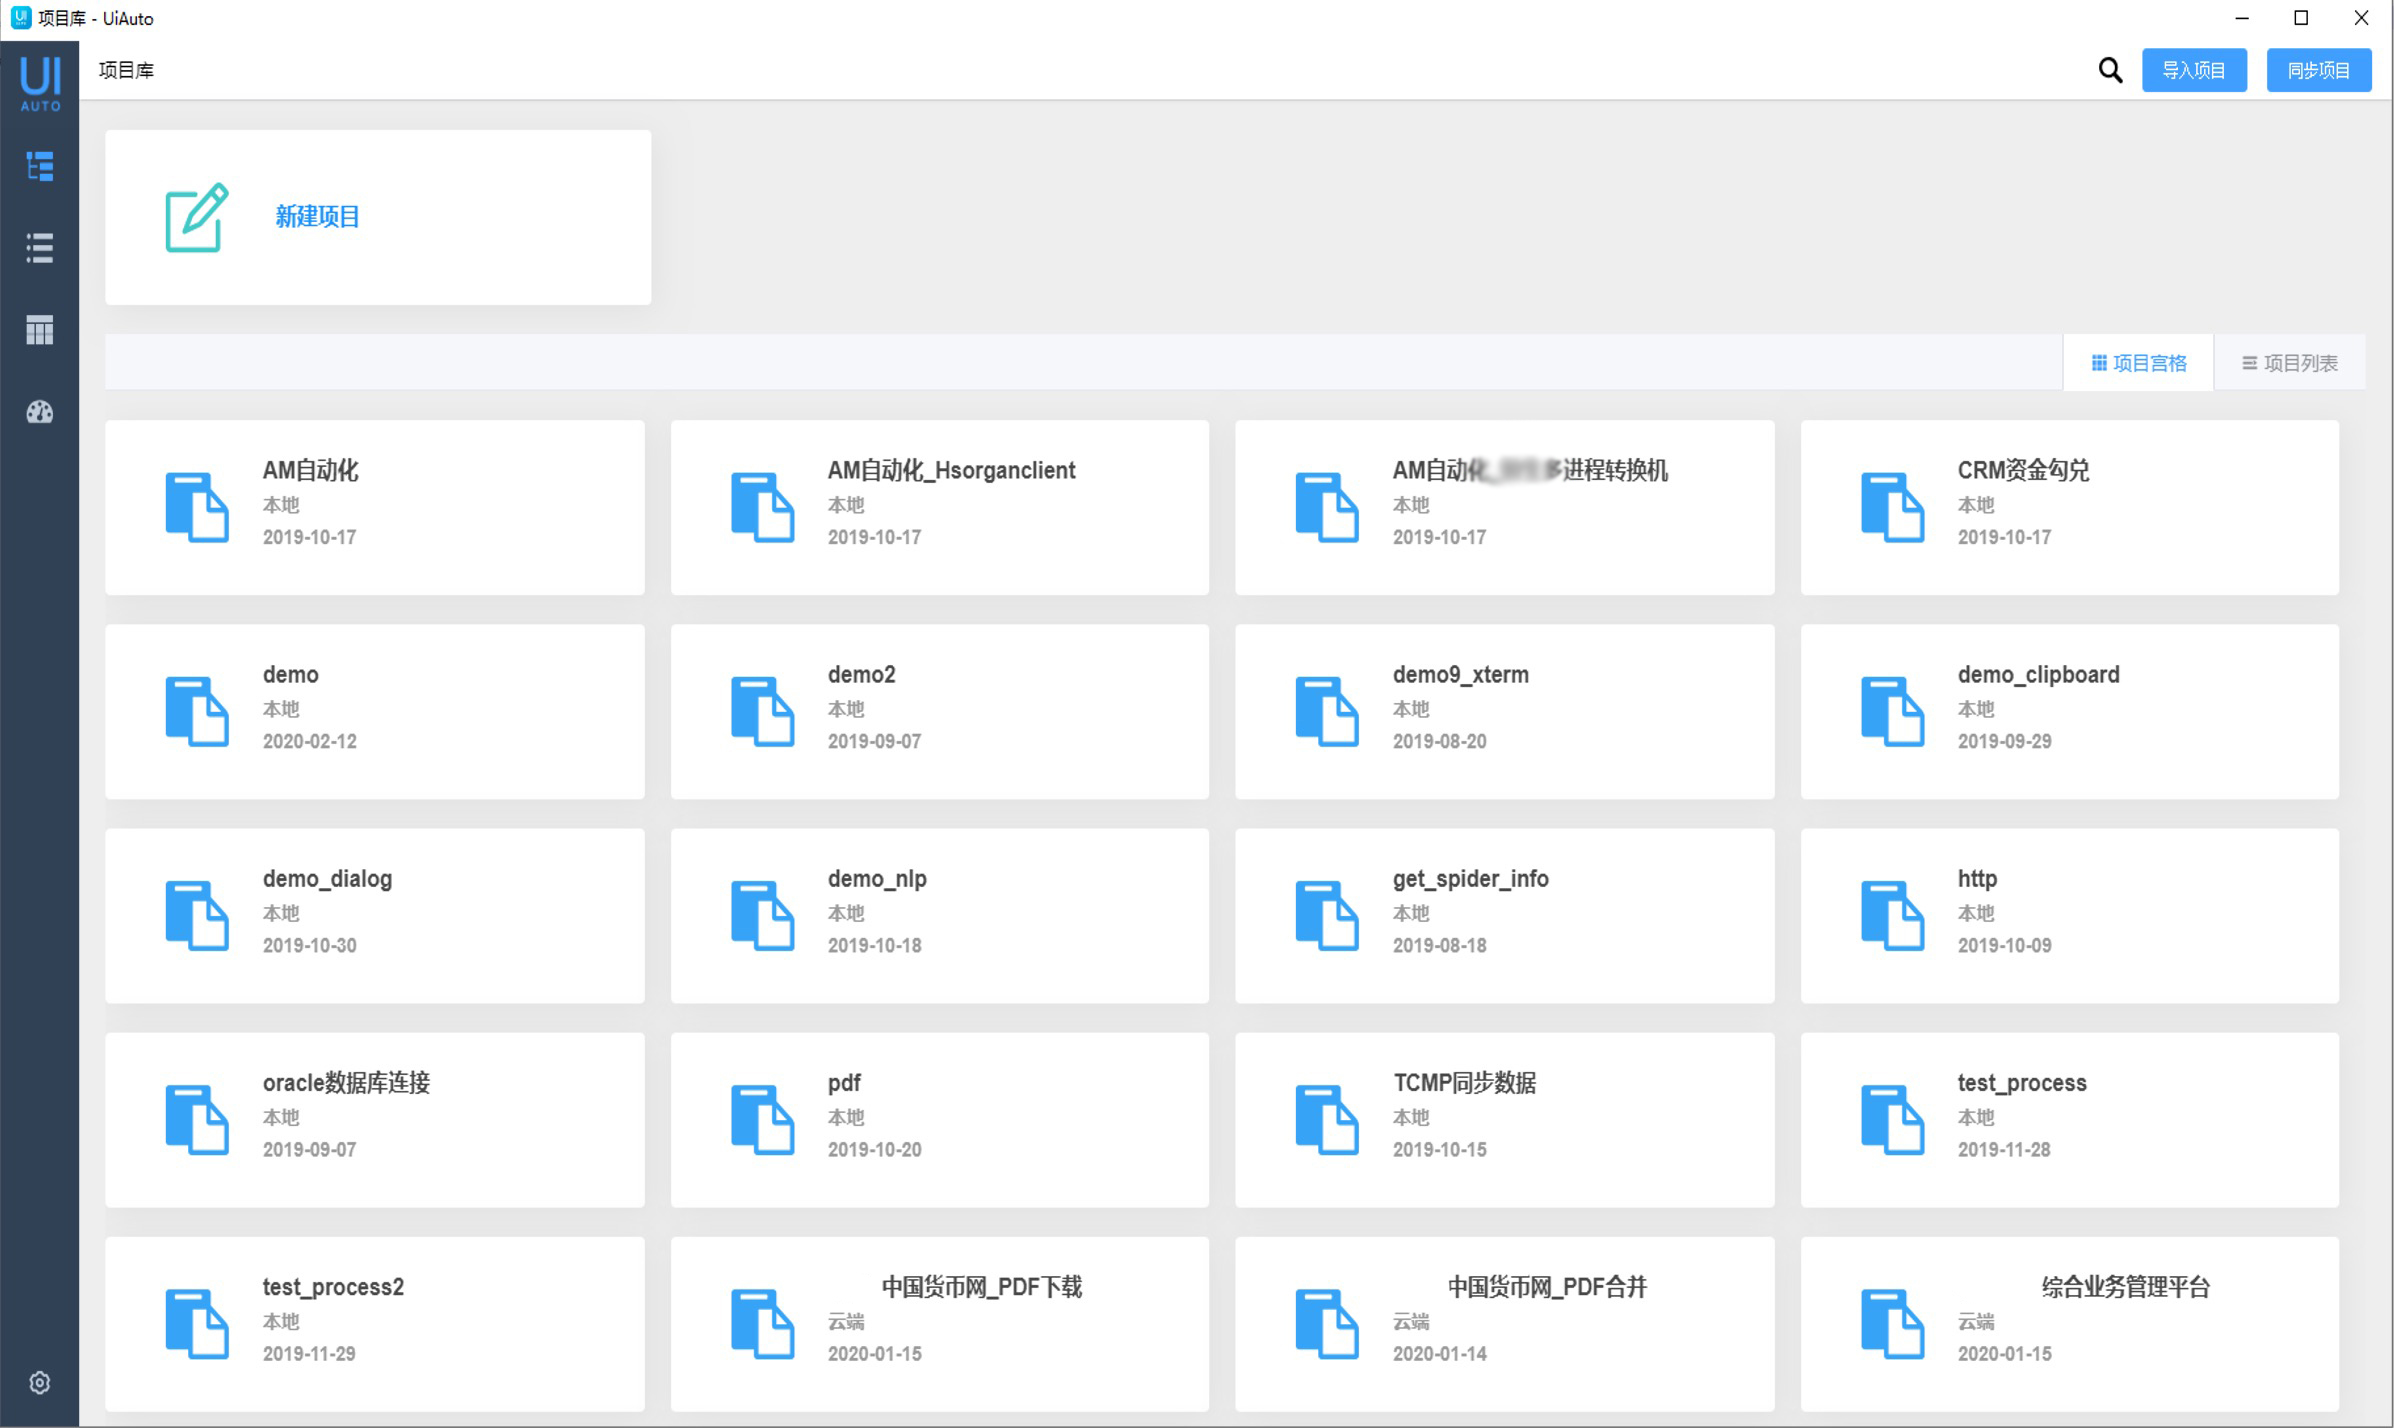Open the list view sidebar icon

coord(40,248)
